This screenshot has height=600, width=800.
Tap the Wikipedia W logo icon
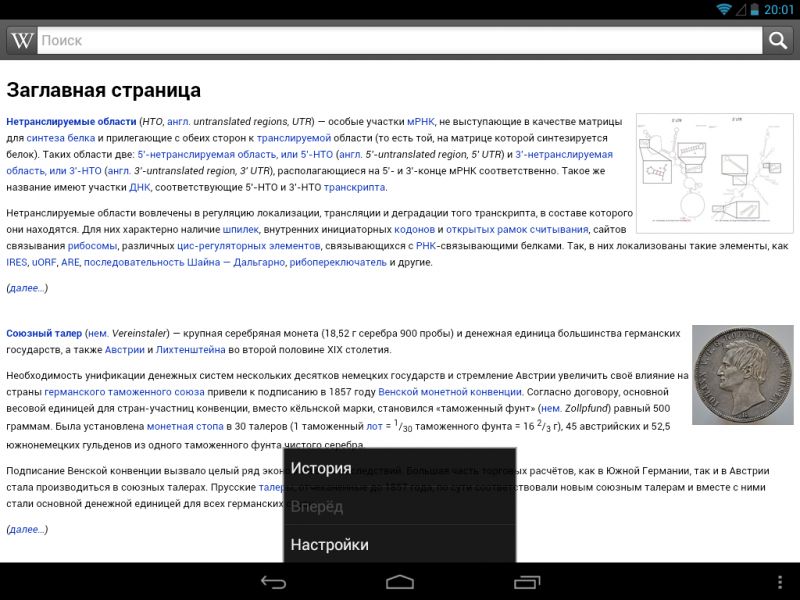pyautogui.click(x=22, y=41)
